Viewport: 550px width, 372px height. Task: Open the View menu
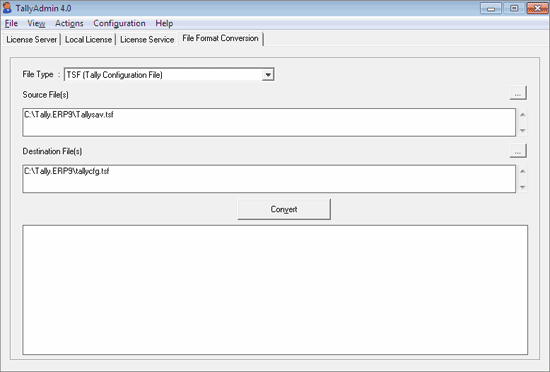tap(36, 23)
